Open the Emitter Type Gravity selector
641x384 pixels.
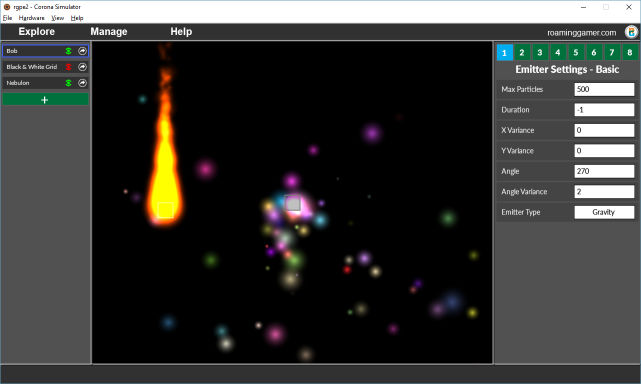click(x=604, y=212)
